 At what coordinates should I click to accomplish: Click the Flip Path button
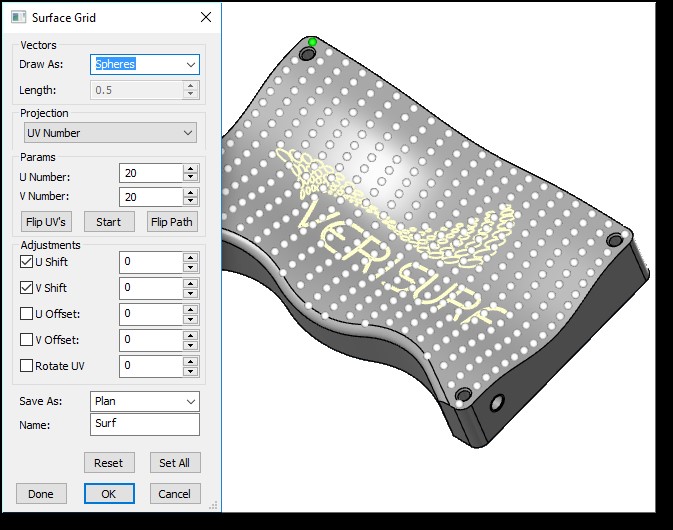click(x=172, y=222)
